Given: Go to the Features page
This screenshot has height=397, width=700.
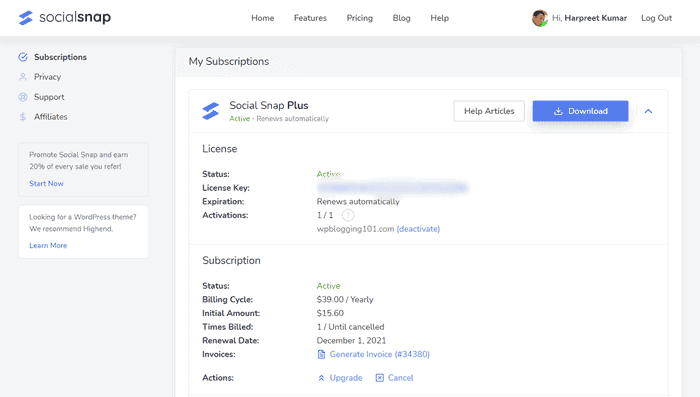Looking at the screenshot, I should (x=310, y=18).
